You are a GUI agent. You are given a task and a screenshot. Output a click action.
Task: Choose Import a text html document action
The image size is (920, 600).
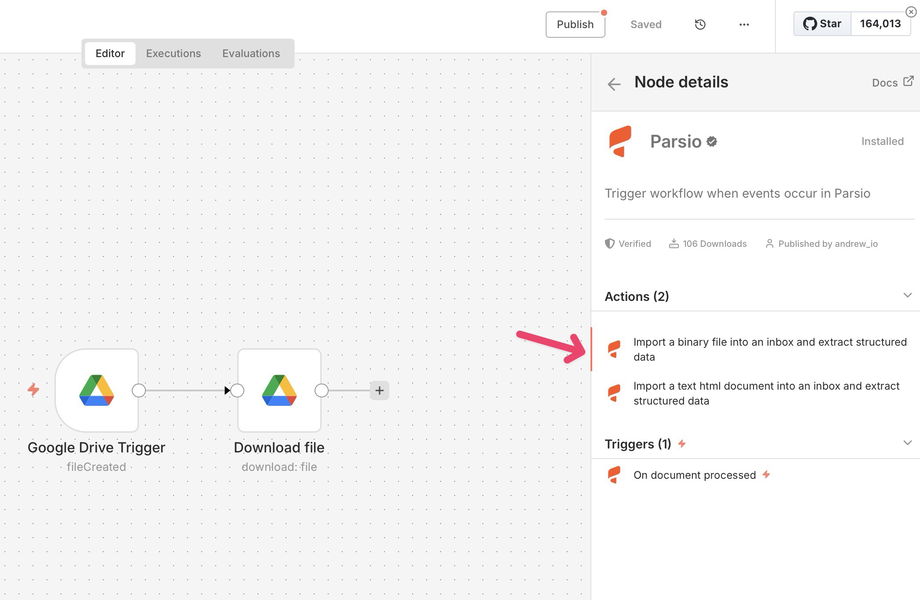(765, 393)
